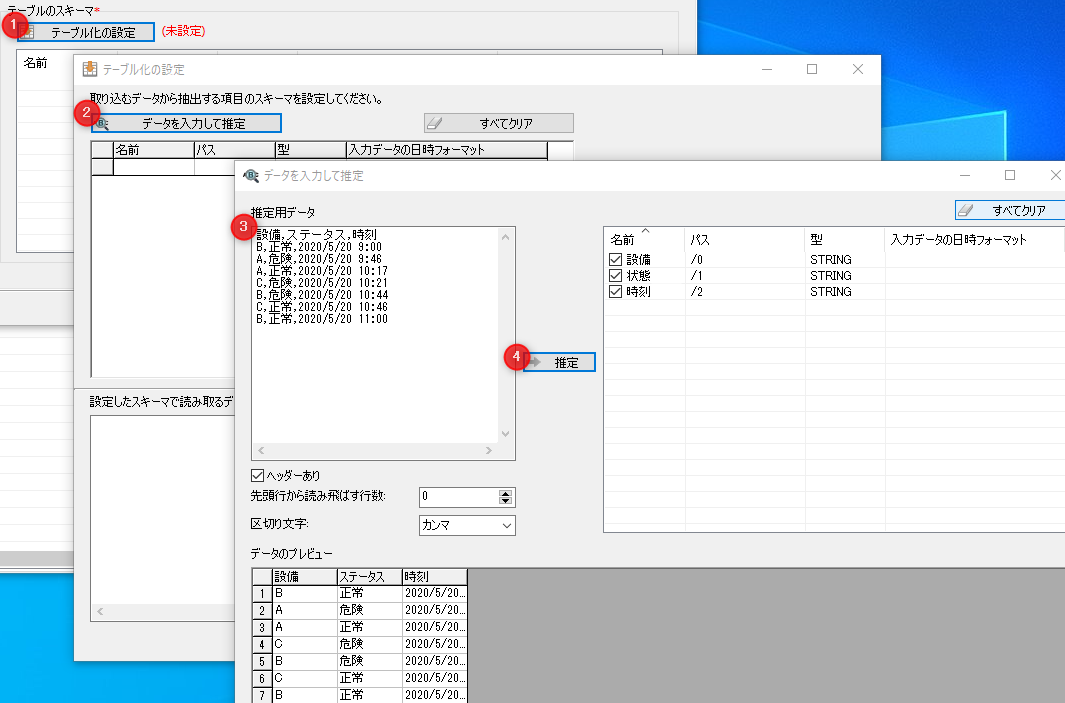Click パス column header in テーブル化の設定 grid

pyautogui.click(x=234, y=149)
